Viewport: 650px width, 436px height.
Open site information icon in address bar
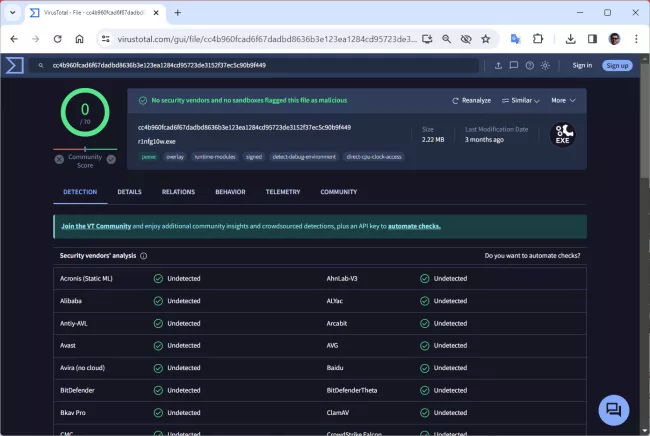point(106,39)
